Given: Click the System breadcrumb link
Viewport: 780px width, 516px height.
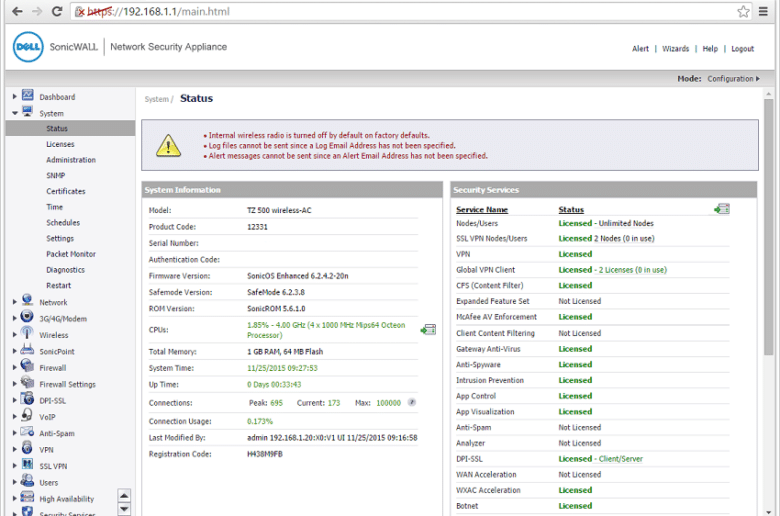Looking at the screenshot, I should [157, 99].
